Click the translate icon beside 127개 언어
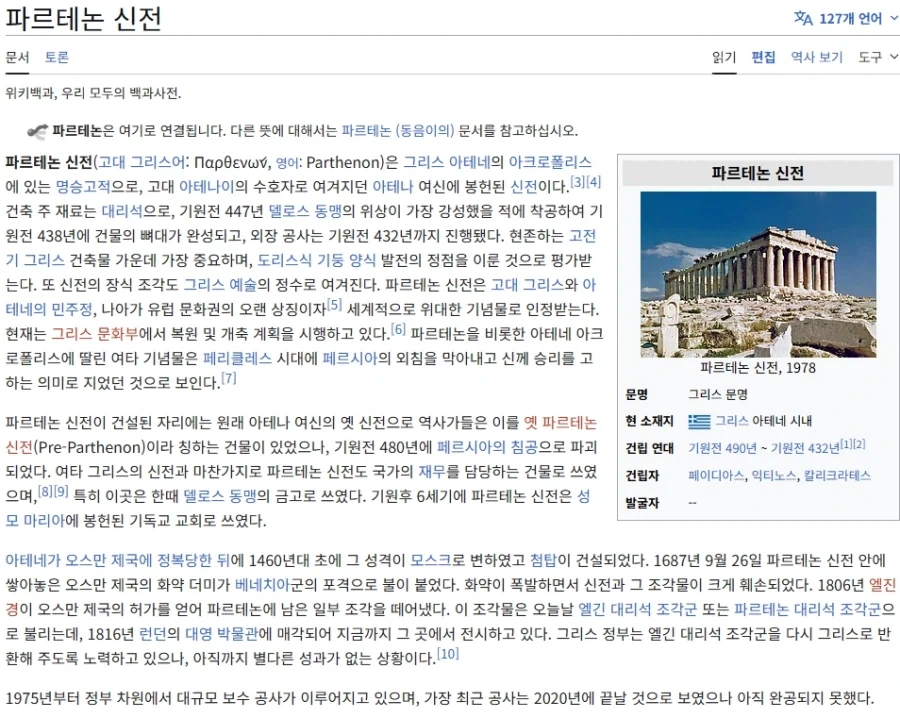The image size is (900, 718). tap(803, 18)
